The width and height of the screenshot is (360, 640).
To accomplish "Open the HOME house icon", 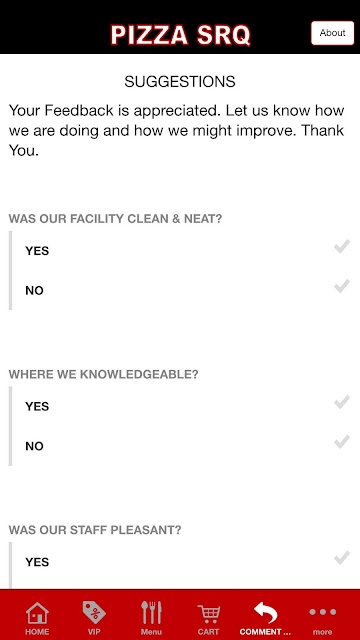I will [37, 613].
